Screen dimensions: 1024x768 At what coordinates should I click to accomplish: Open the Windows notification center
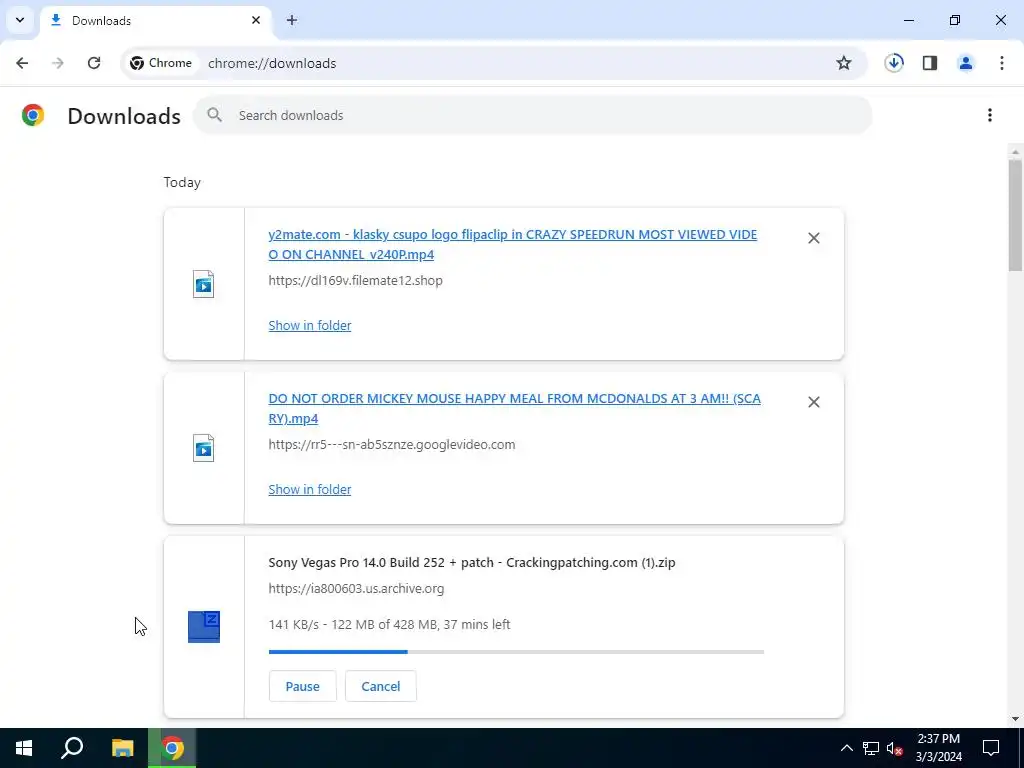[x=991, y=748]
